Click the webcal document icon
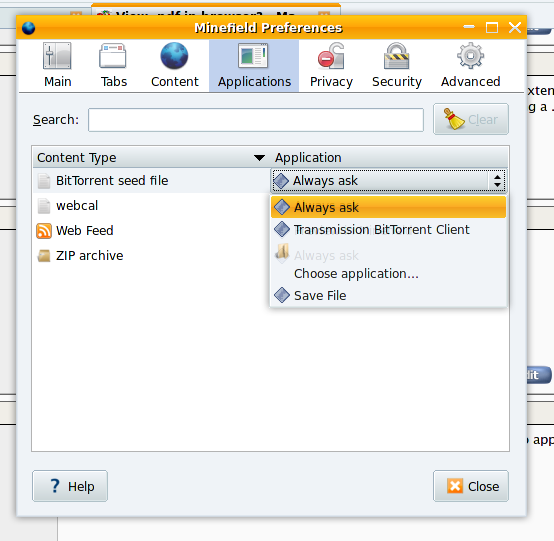This screenshot has width=554, height=541. click(44, 206)
